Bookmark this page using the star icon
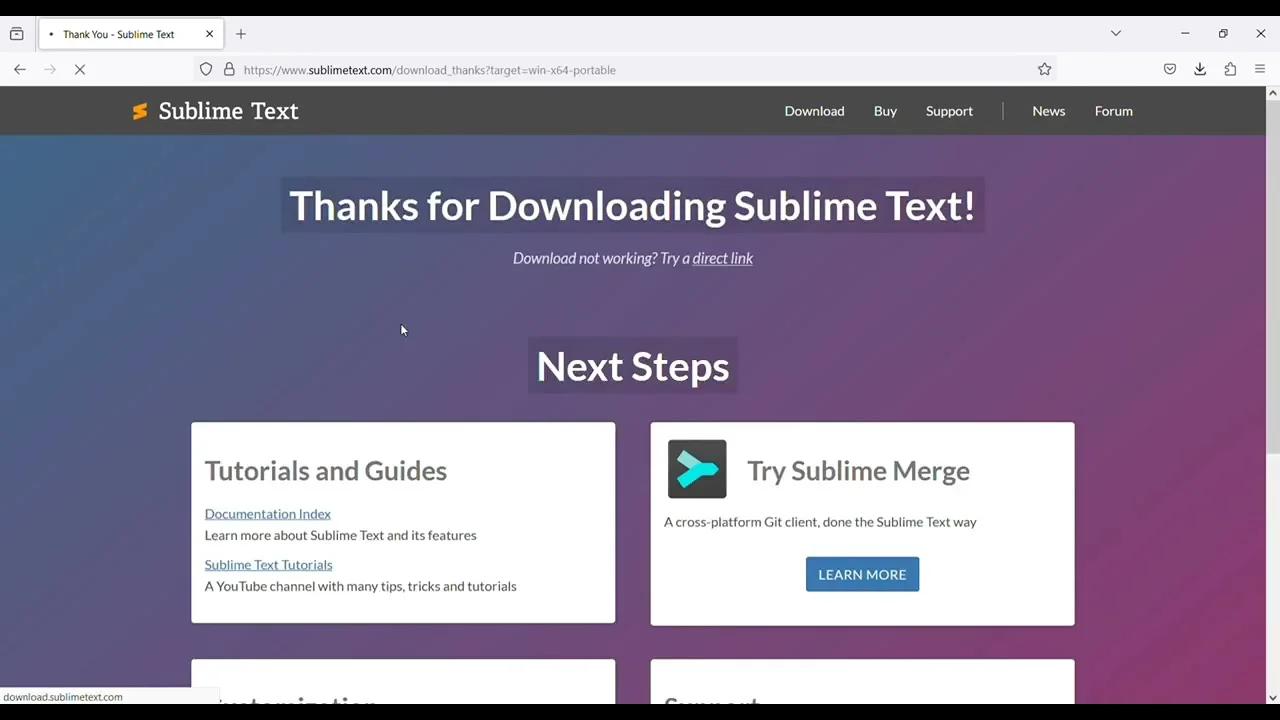Image resolution: width=1280 pixels, height=720 pixels. 1044,69
